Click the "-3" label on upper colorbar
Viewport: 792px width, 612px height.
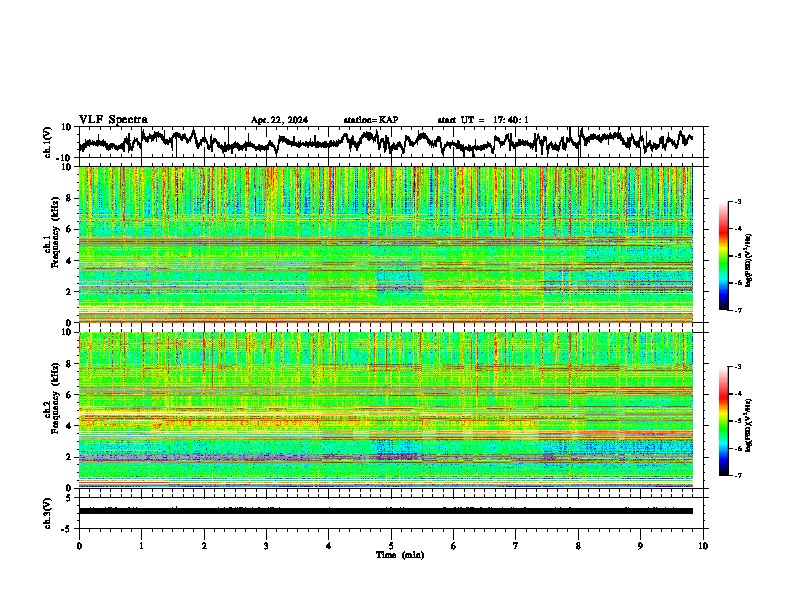point(737,201)
